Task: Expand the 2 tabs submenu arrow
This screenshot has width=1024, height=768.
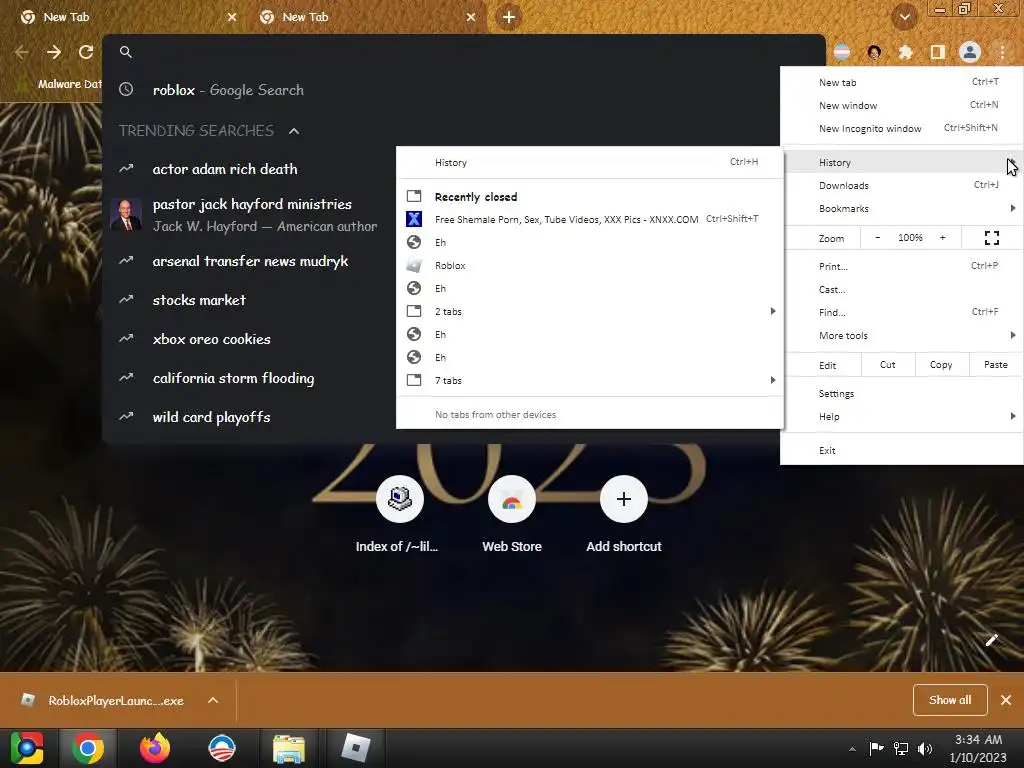Action: 773,312
